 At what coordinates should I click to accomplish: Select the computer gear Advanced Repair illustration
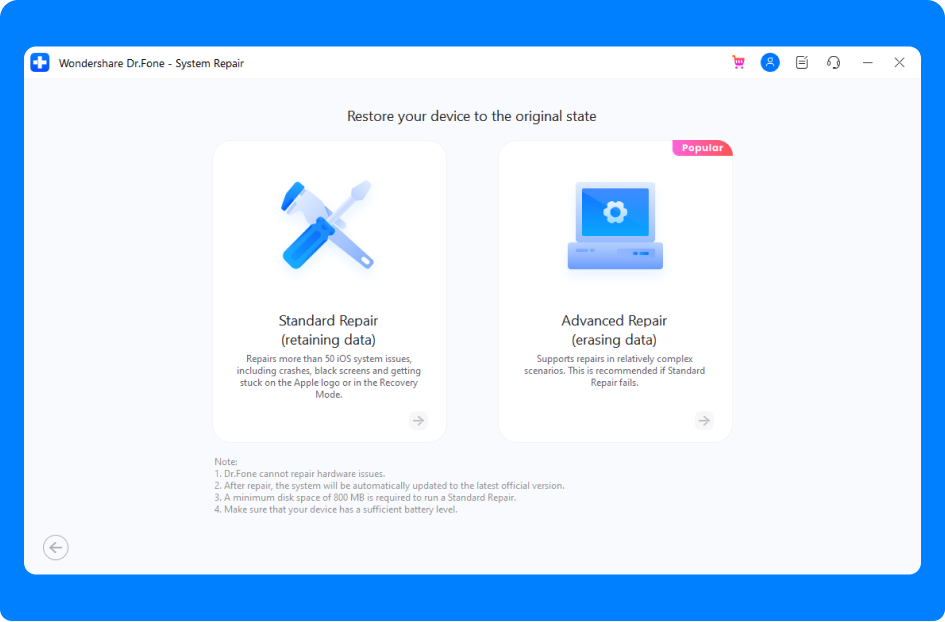pos(615,225)
